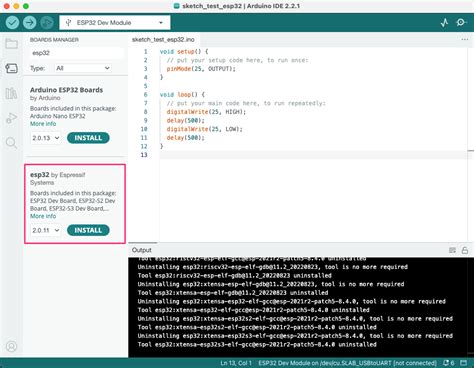Open the Sketchbook folder sidebar icon

tap(11, 44)
